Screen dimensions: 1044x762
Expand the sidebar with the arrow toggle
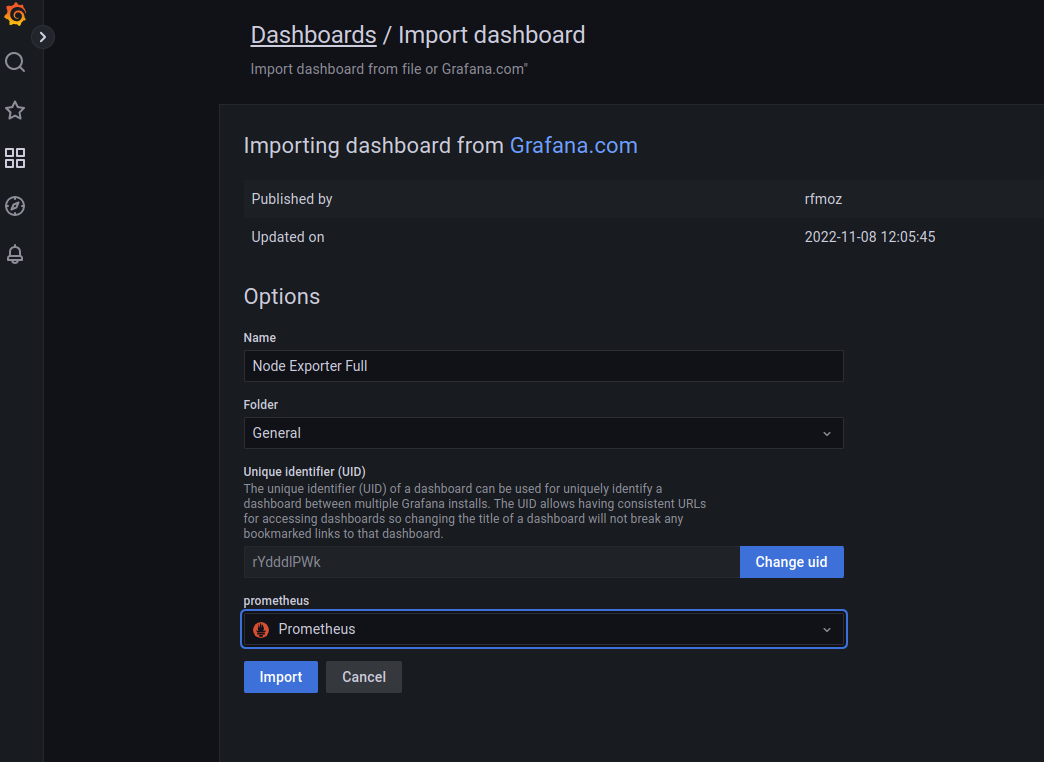click(x=43, y=37)
